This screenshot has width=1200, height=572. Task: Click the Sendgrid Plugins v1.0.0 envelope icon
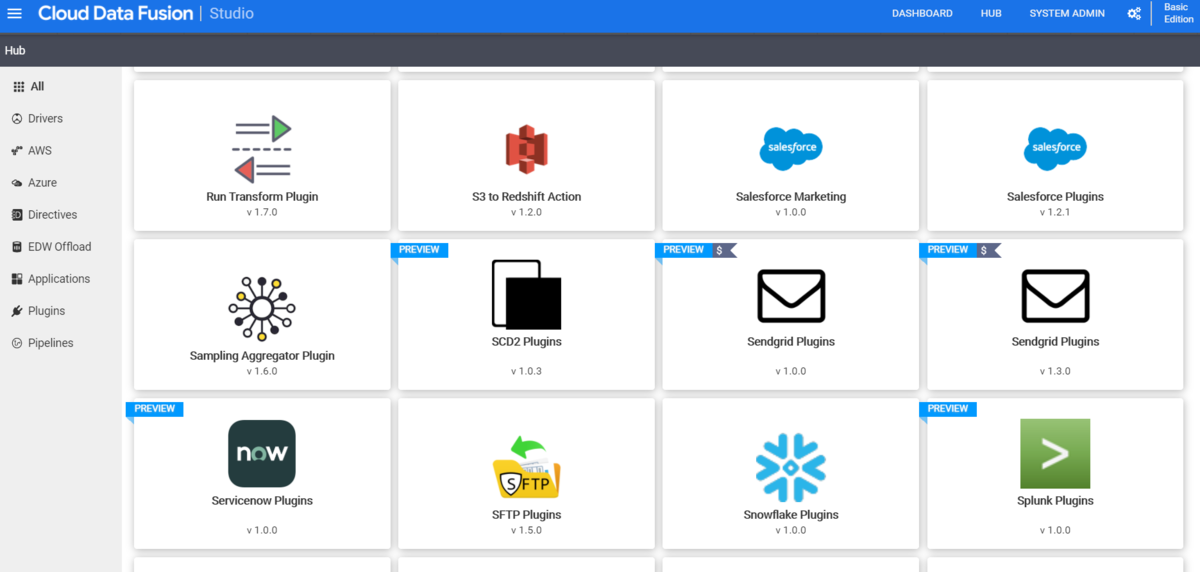(791, 296)
